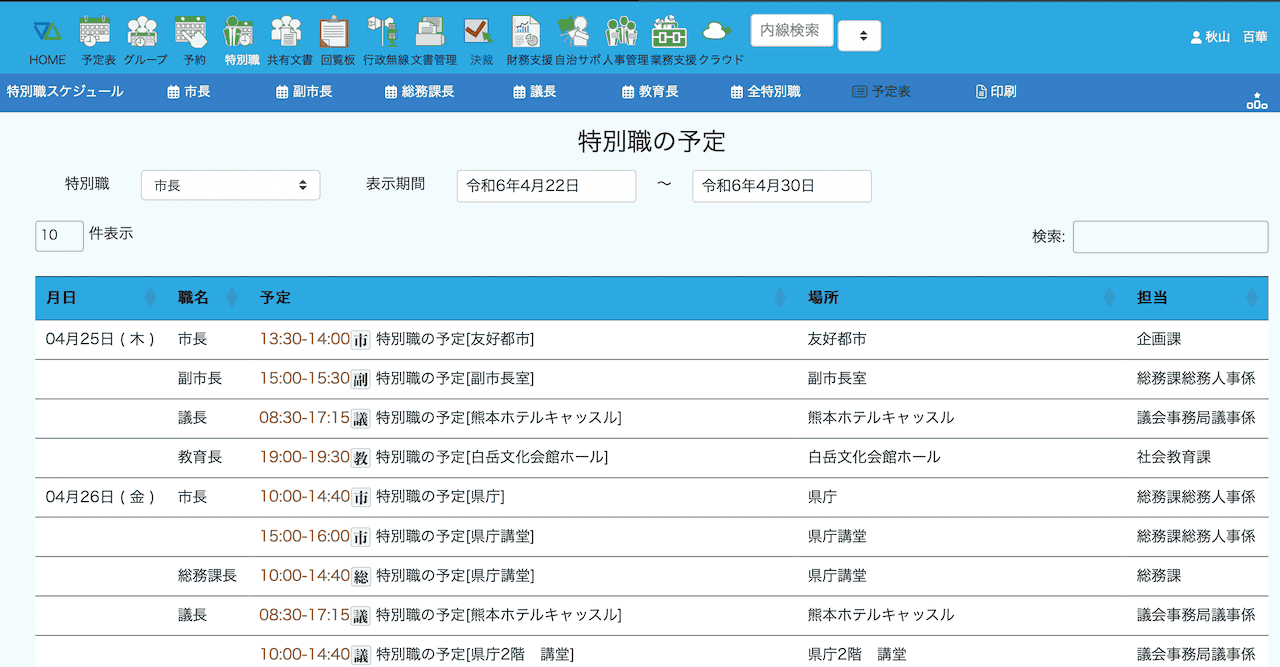Open the 予定表 calendar icon

(96, 32)
